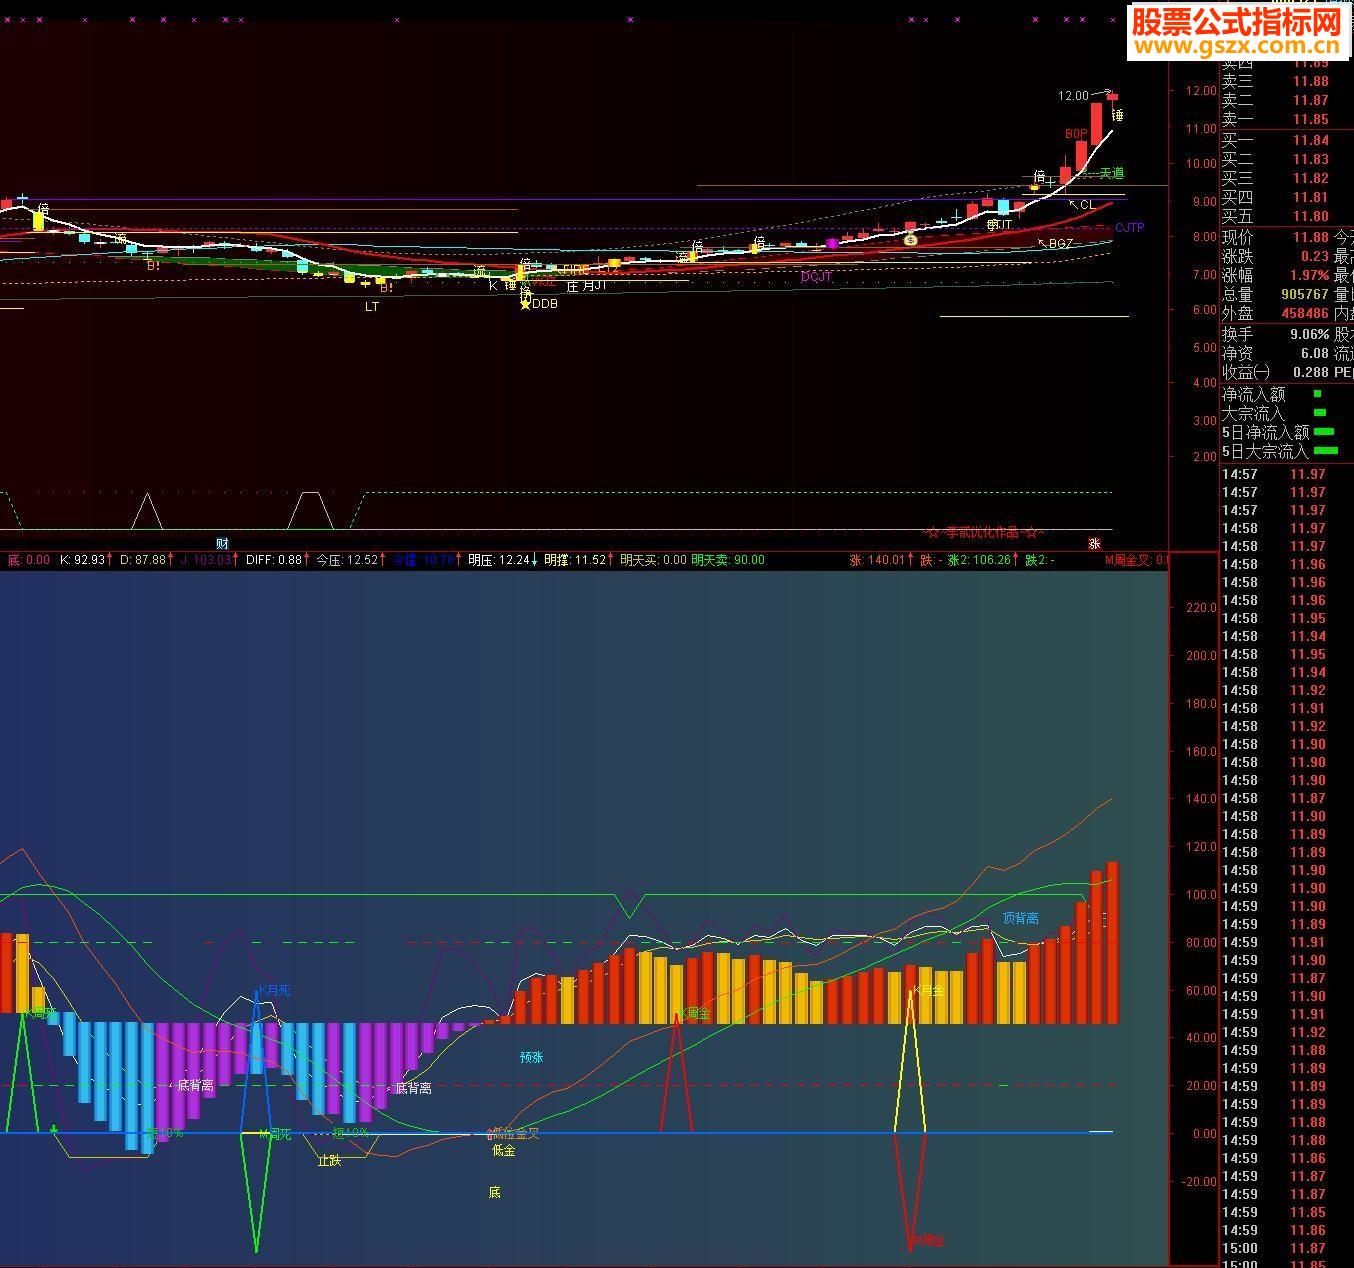Click the yellow K月金 signal spike label
Screen dimensions: 1354x1268
point(928,990)
